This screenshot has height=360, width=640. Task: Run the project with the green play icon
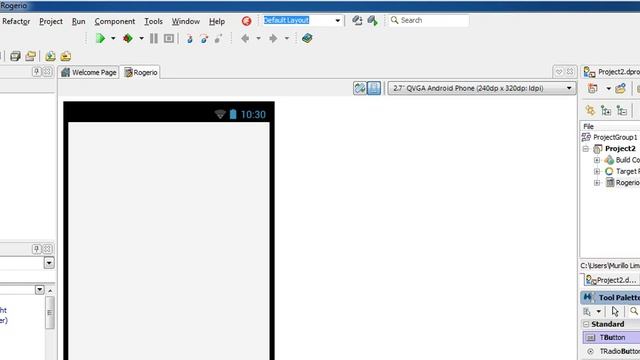pos(100,38)
